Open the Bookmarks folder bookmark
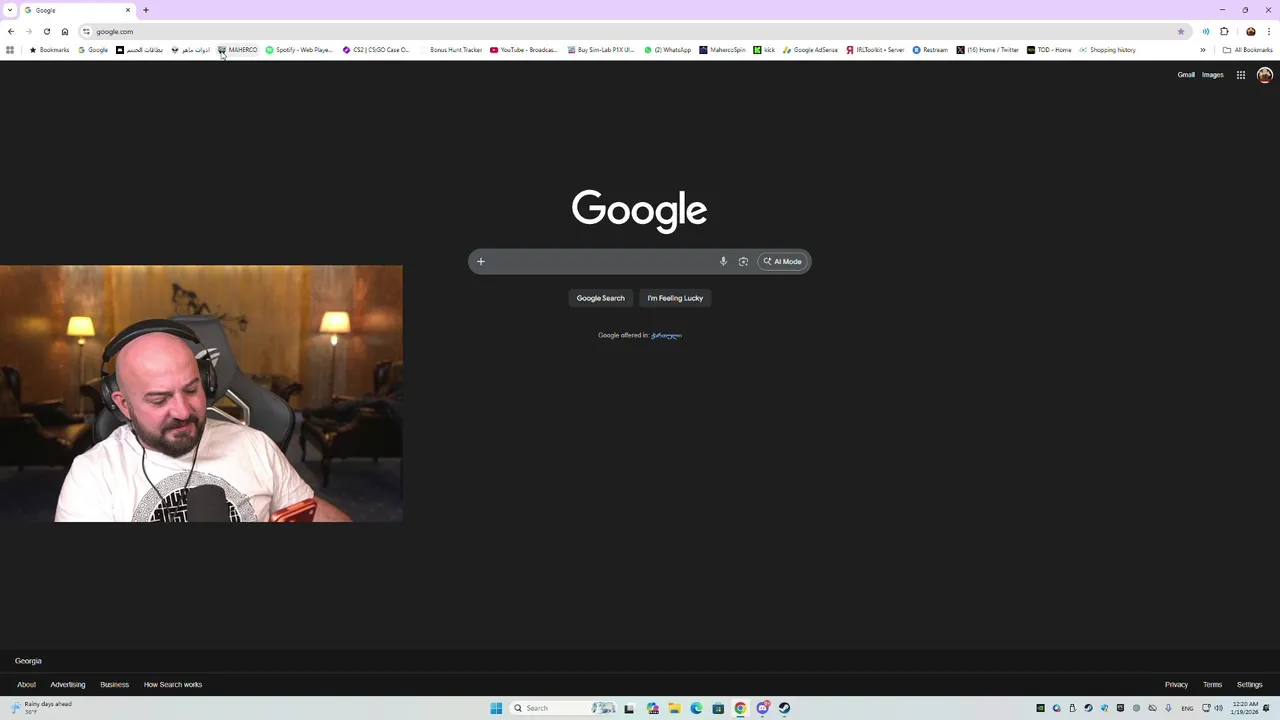Screen dimensions: 1280x720 49,50
